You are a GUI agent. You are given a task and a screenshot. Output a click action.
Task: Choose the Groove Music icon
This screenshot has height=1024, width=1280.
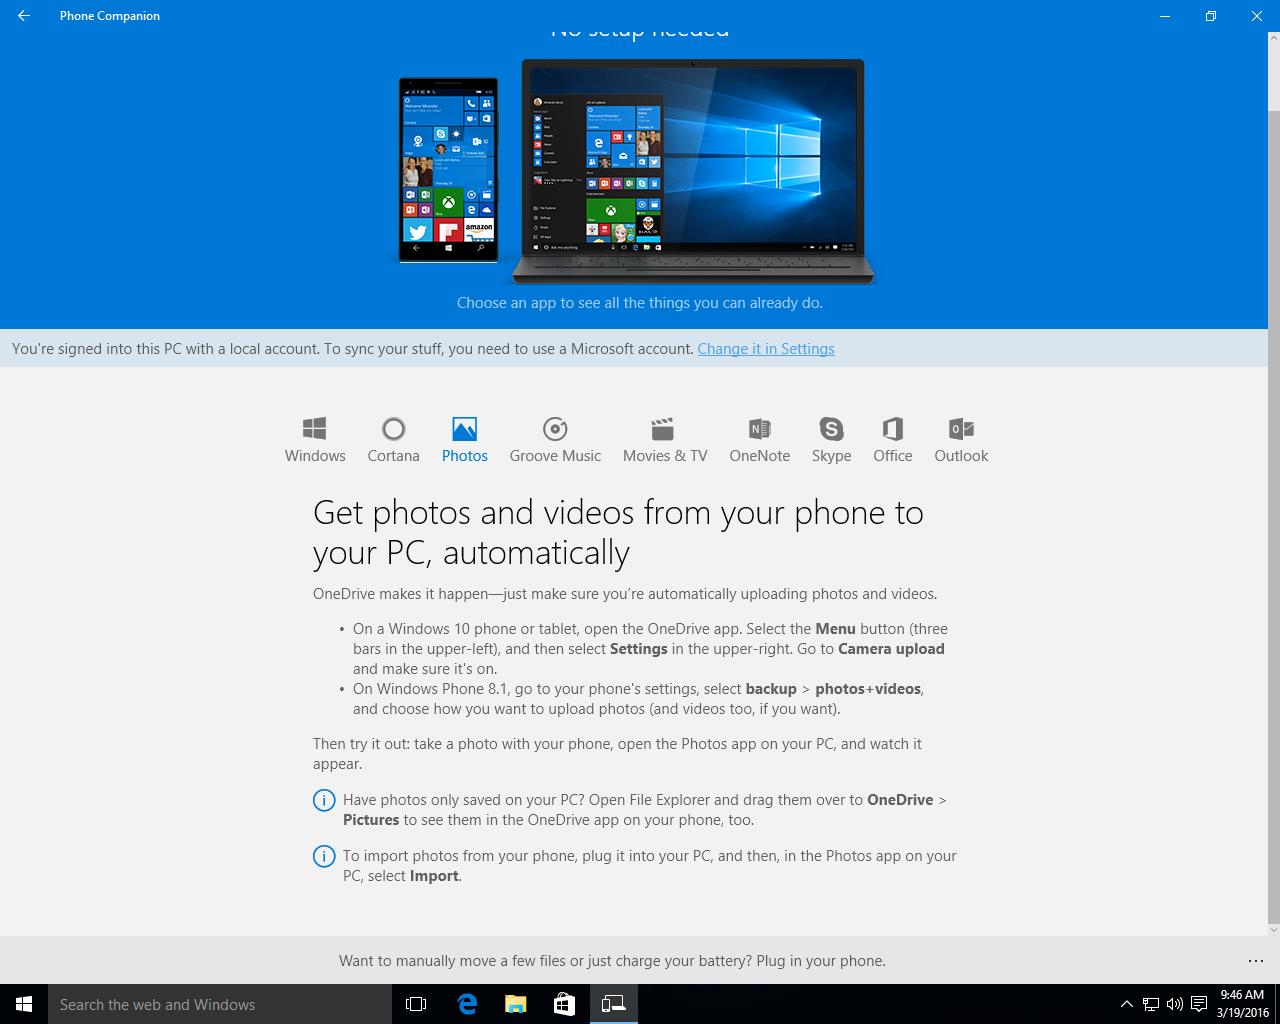tap(555, 429)
